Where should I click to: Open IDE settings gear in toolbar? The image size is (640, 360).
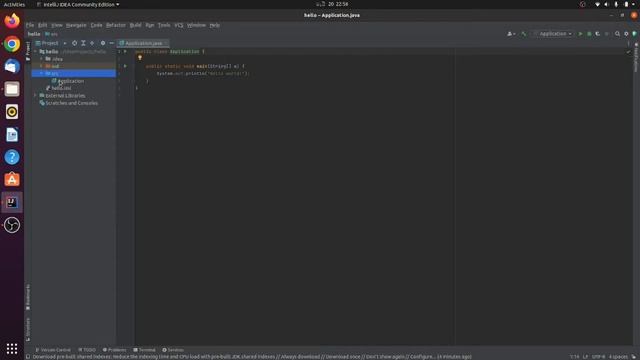[x=626, y=34]
